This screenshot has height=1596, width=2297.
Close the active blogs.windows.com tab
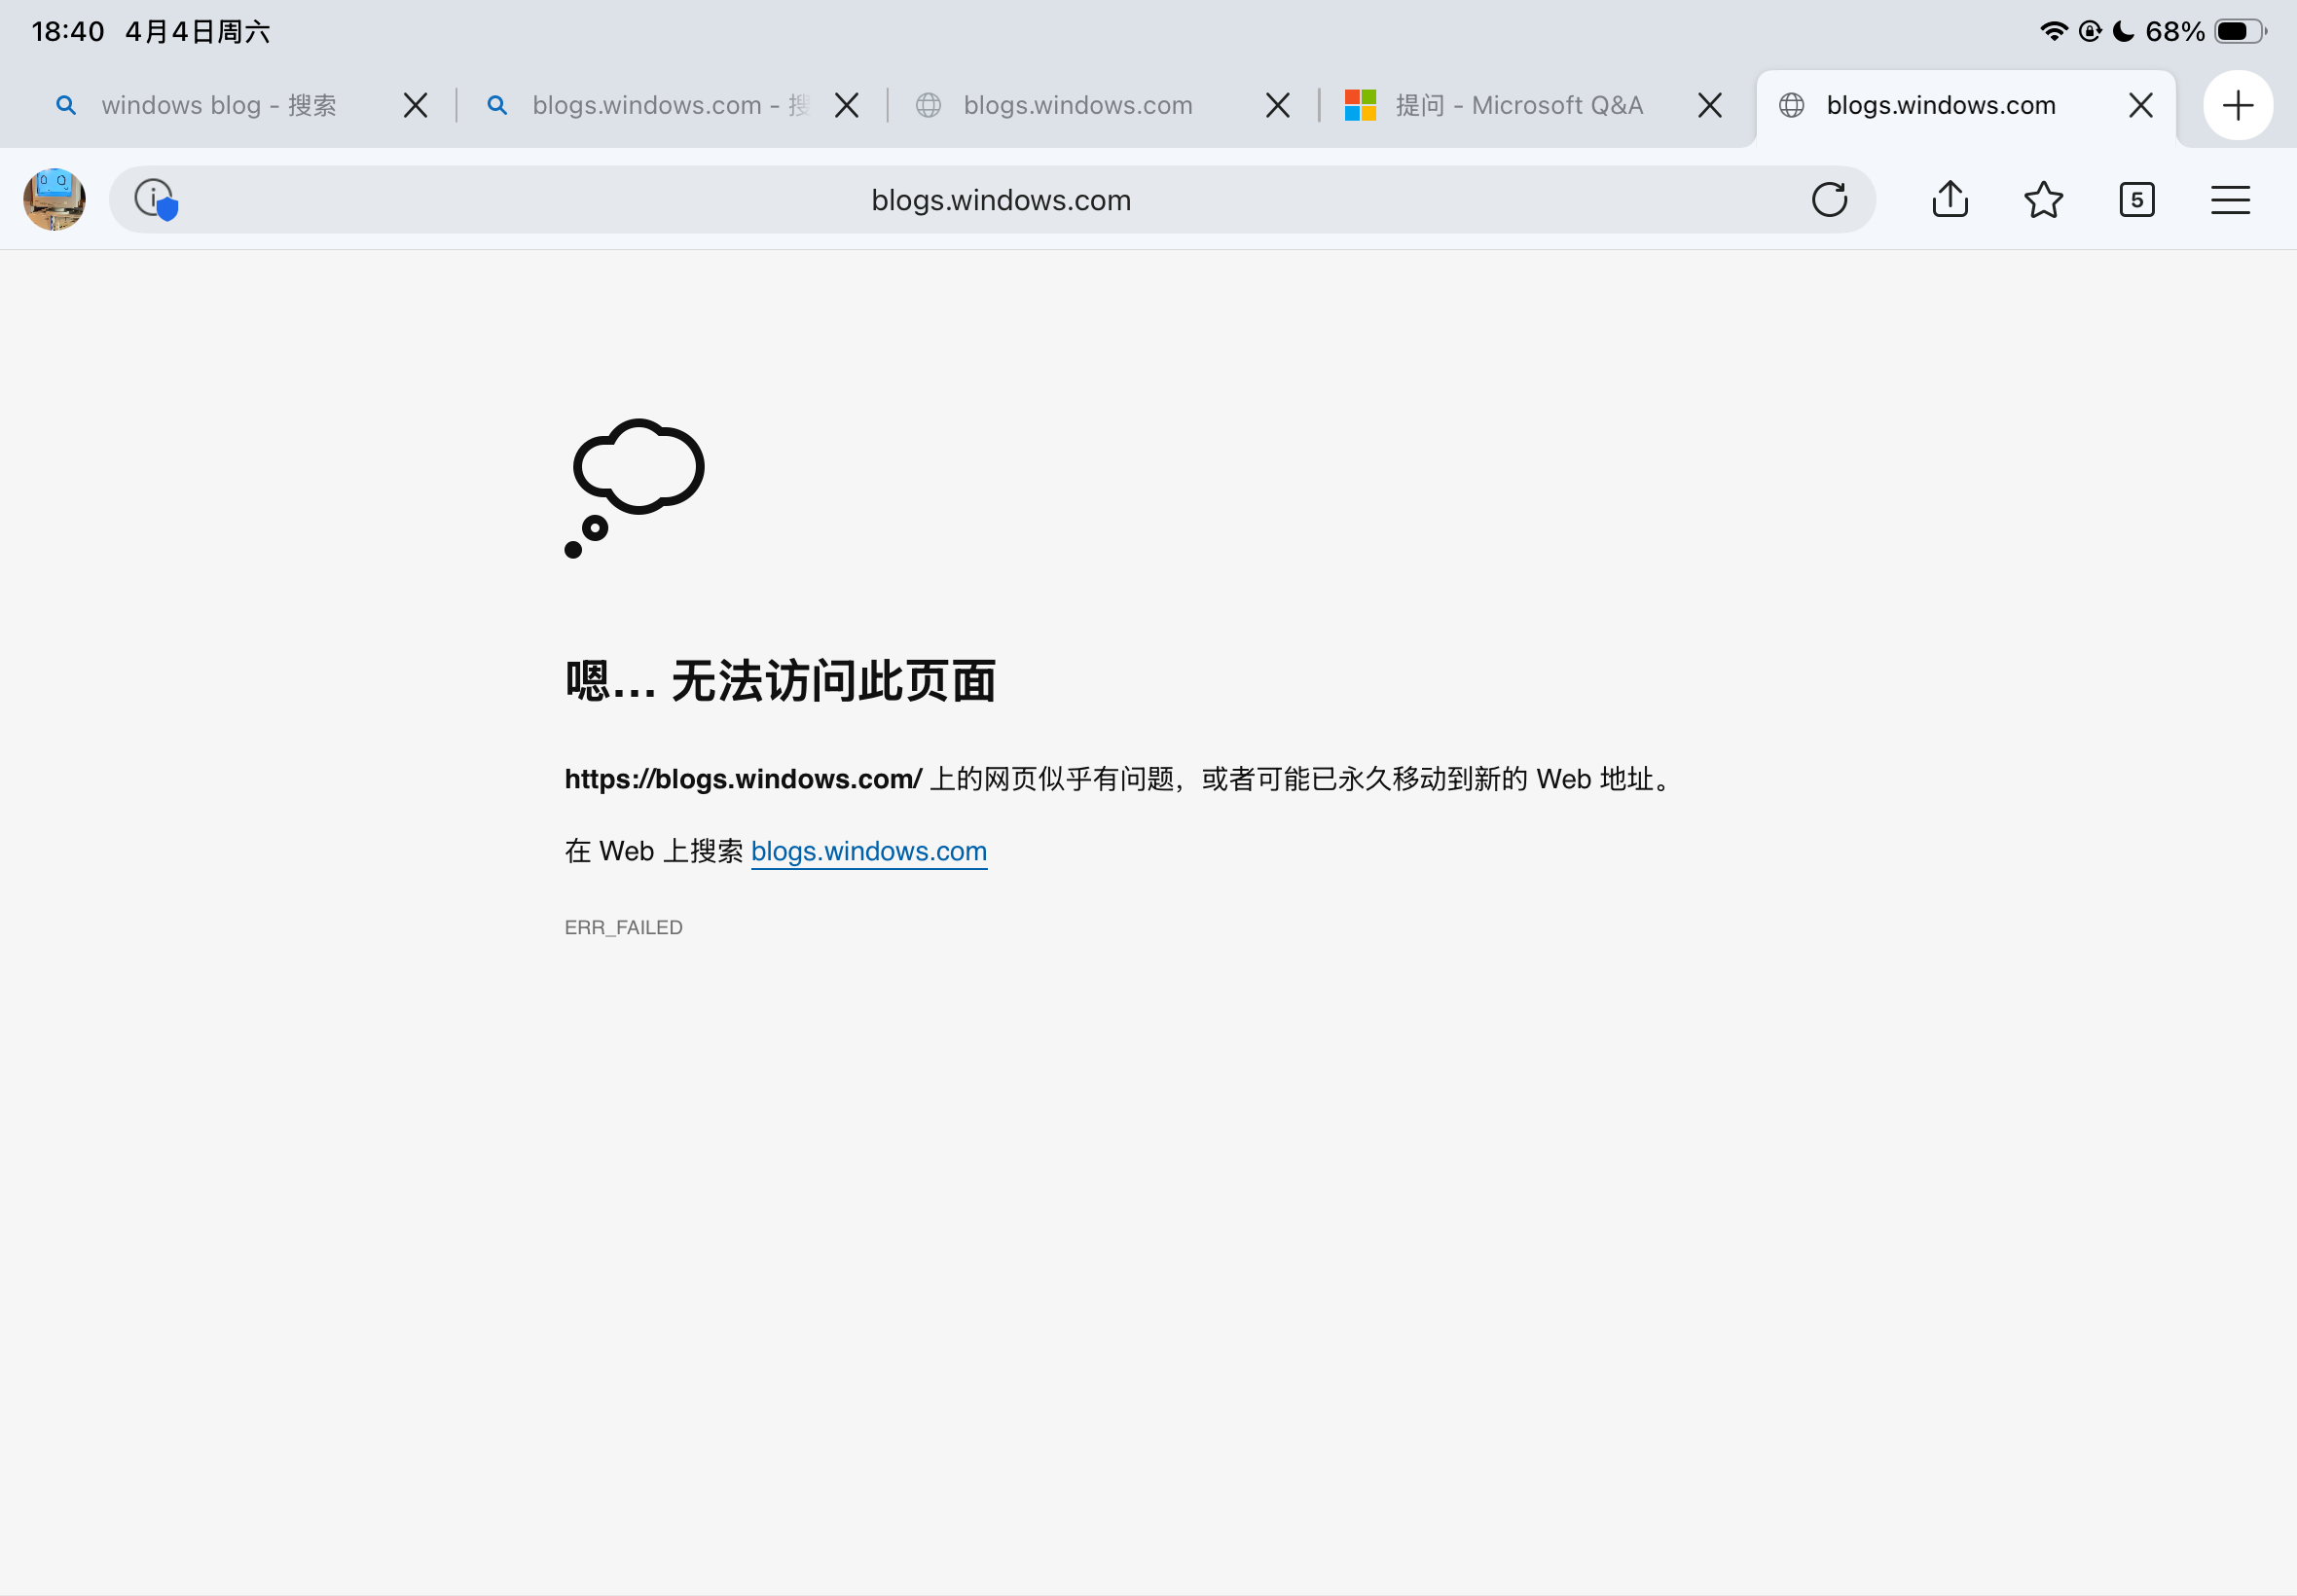pos(2140,105)
